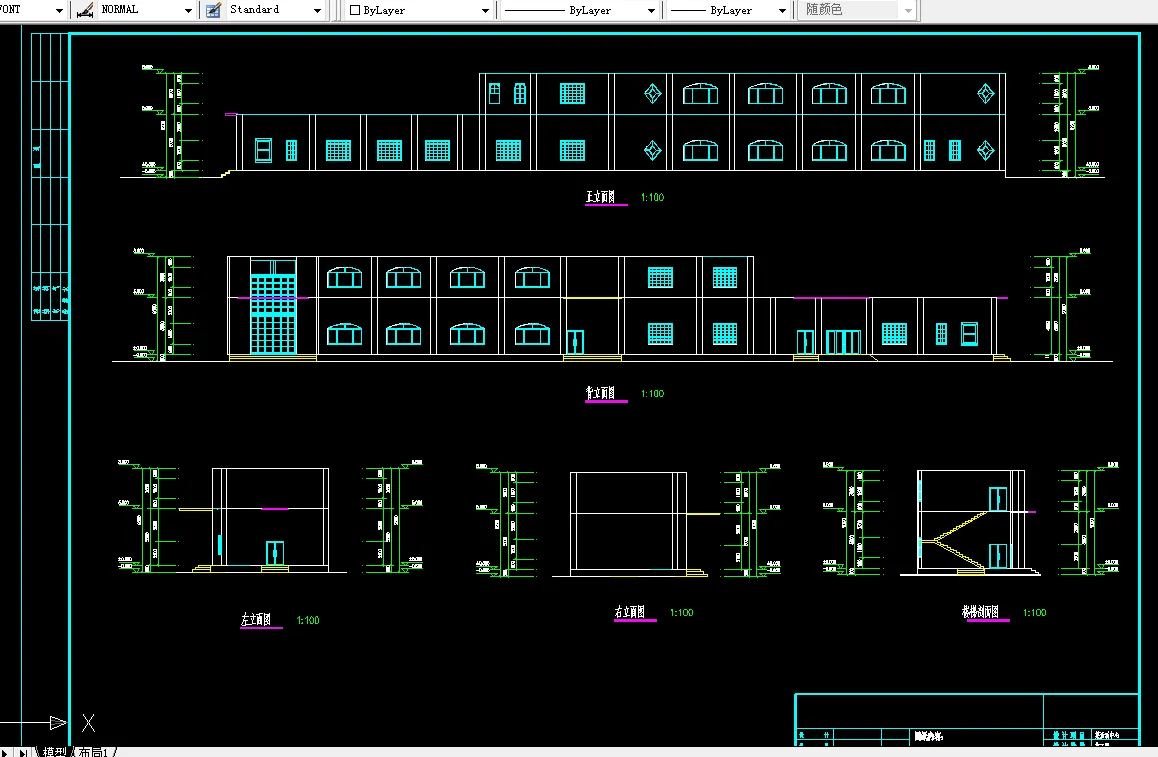
Task: Open the table style manager icon
Action: point(213,10)
